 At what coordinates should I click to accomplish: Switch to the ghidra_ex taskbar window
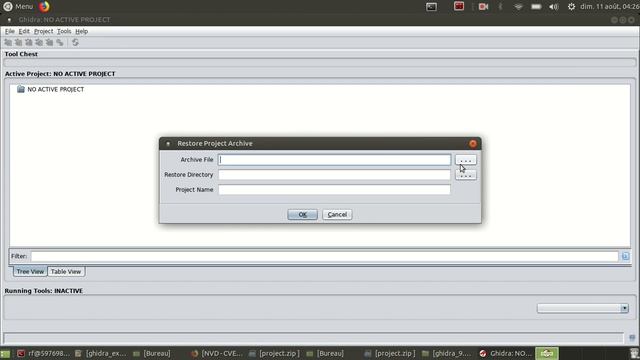click(101, 353)
